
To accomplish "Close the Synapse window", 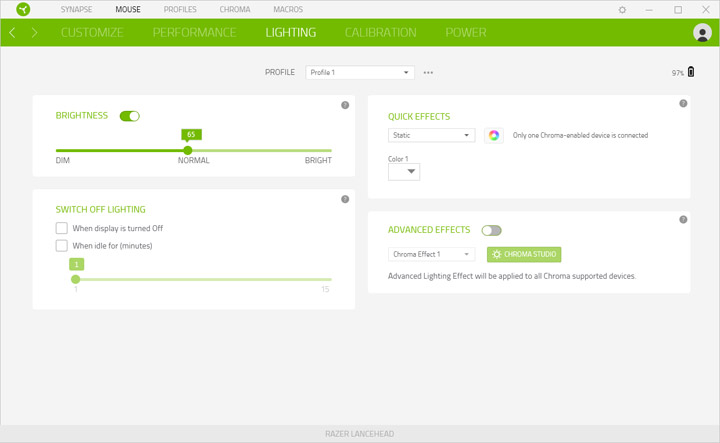I will coord(706,10).
